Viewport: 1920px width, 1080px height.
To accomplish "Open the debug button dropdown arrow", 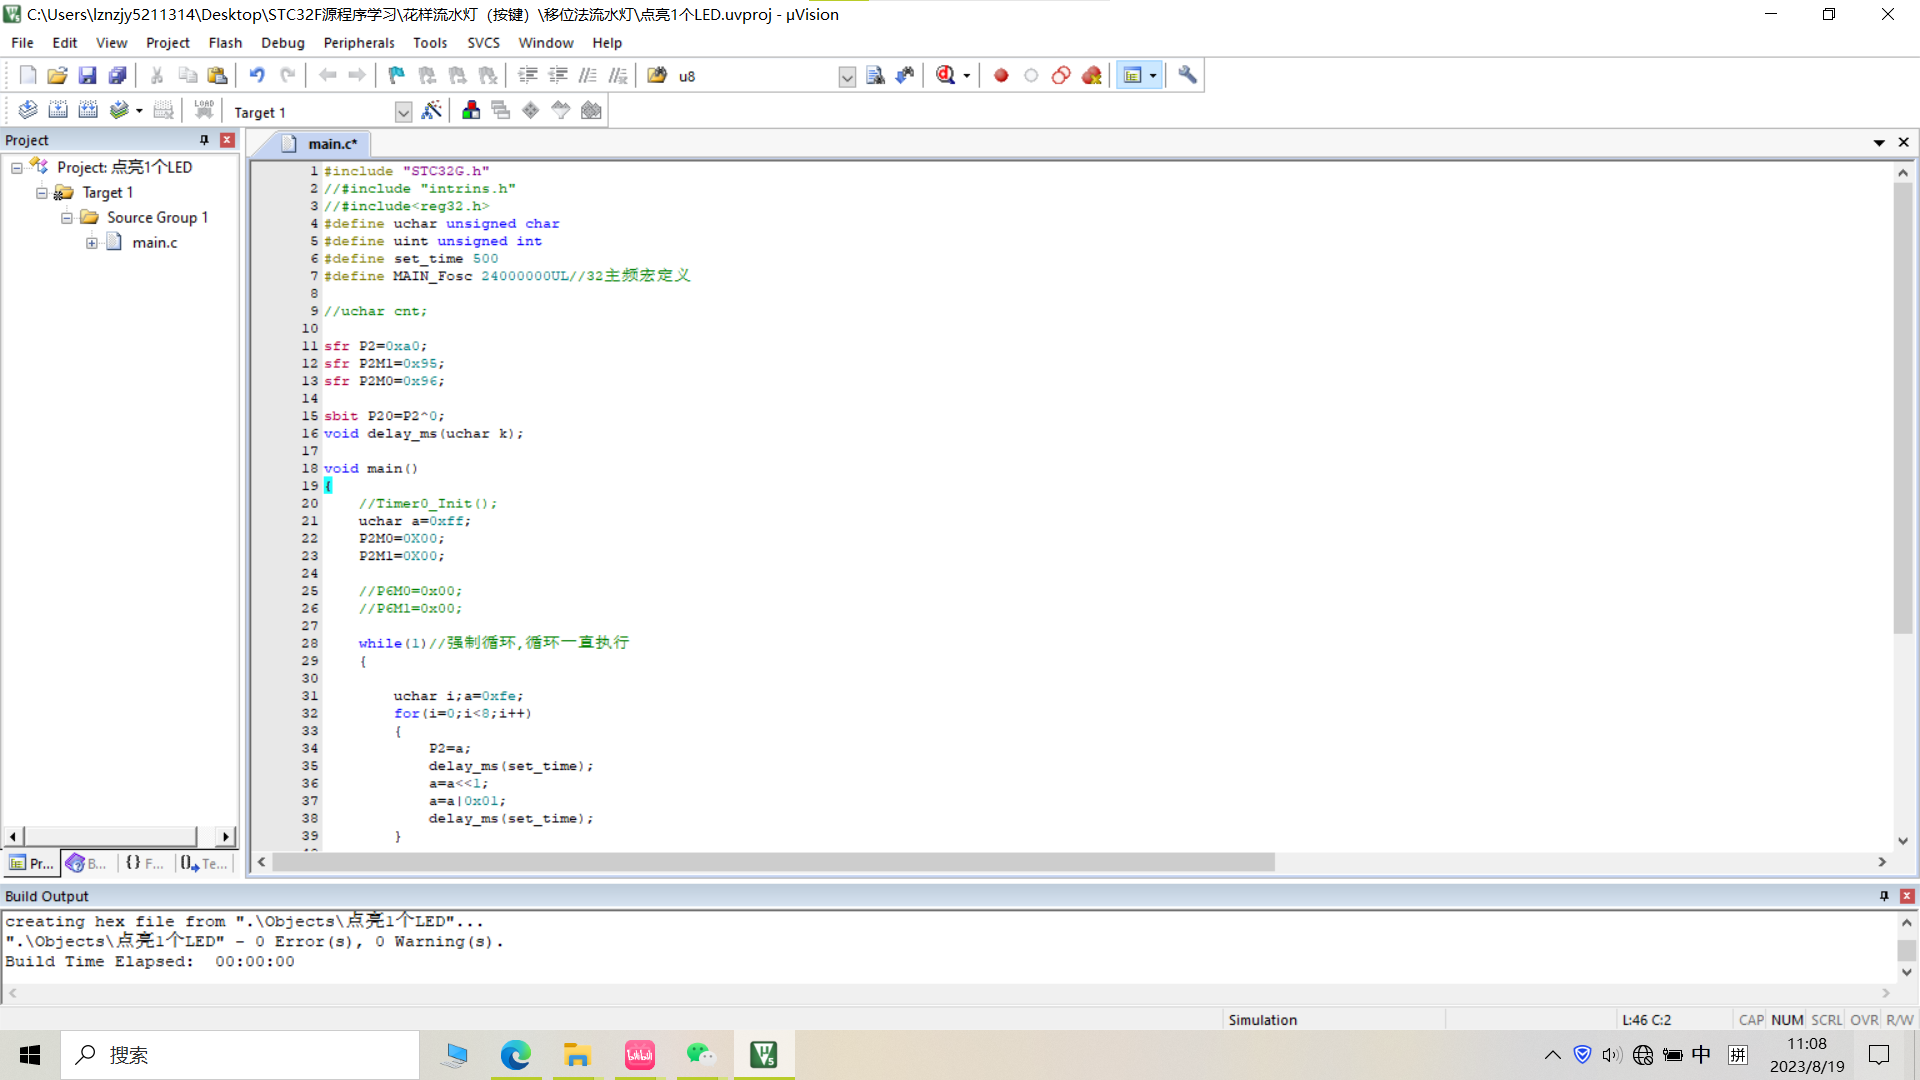I will (966, 76).
